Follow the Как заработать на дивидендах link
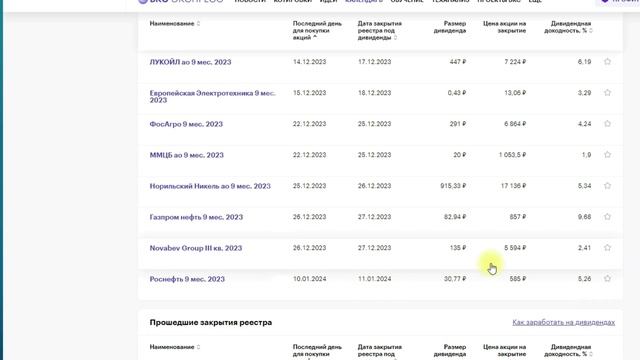The height and width of the screenshot is (360, 640). (x=564, y=322)
